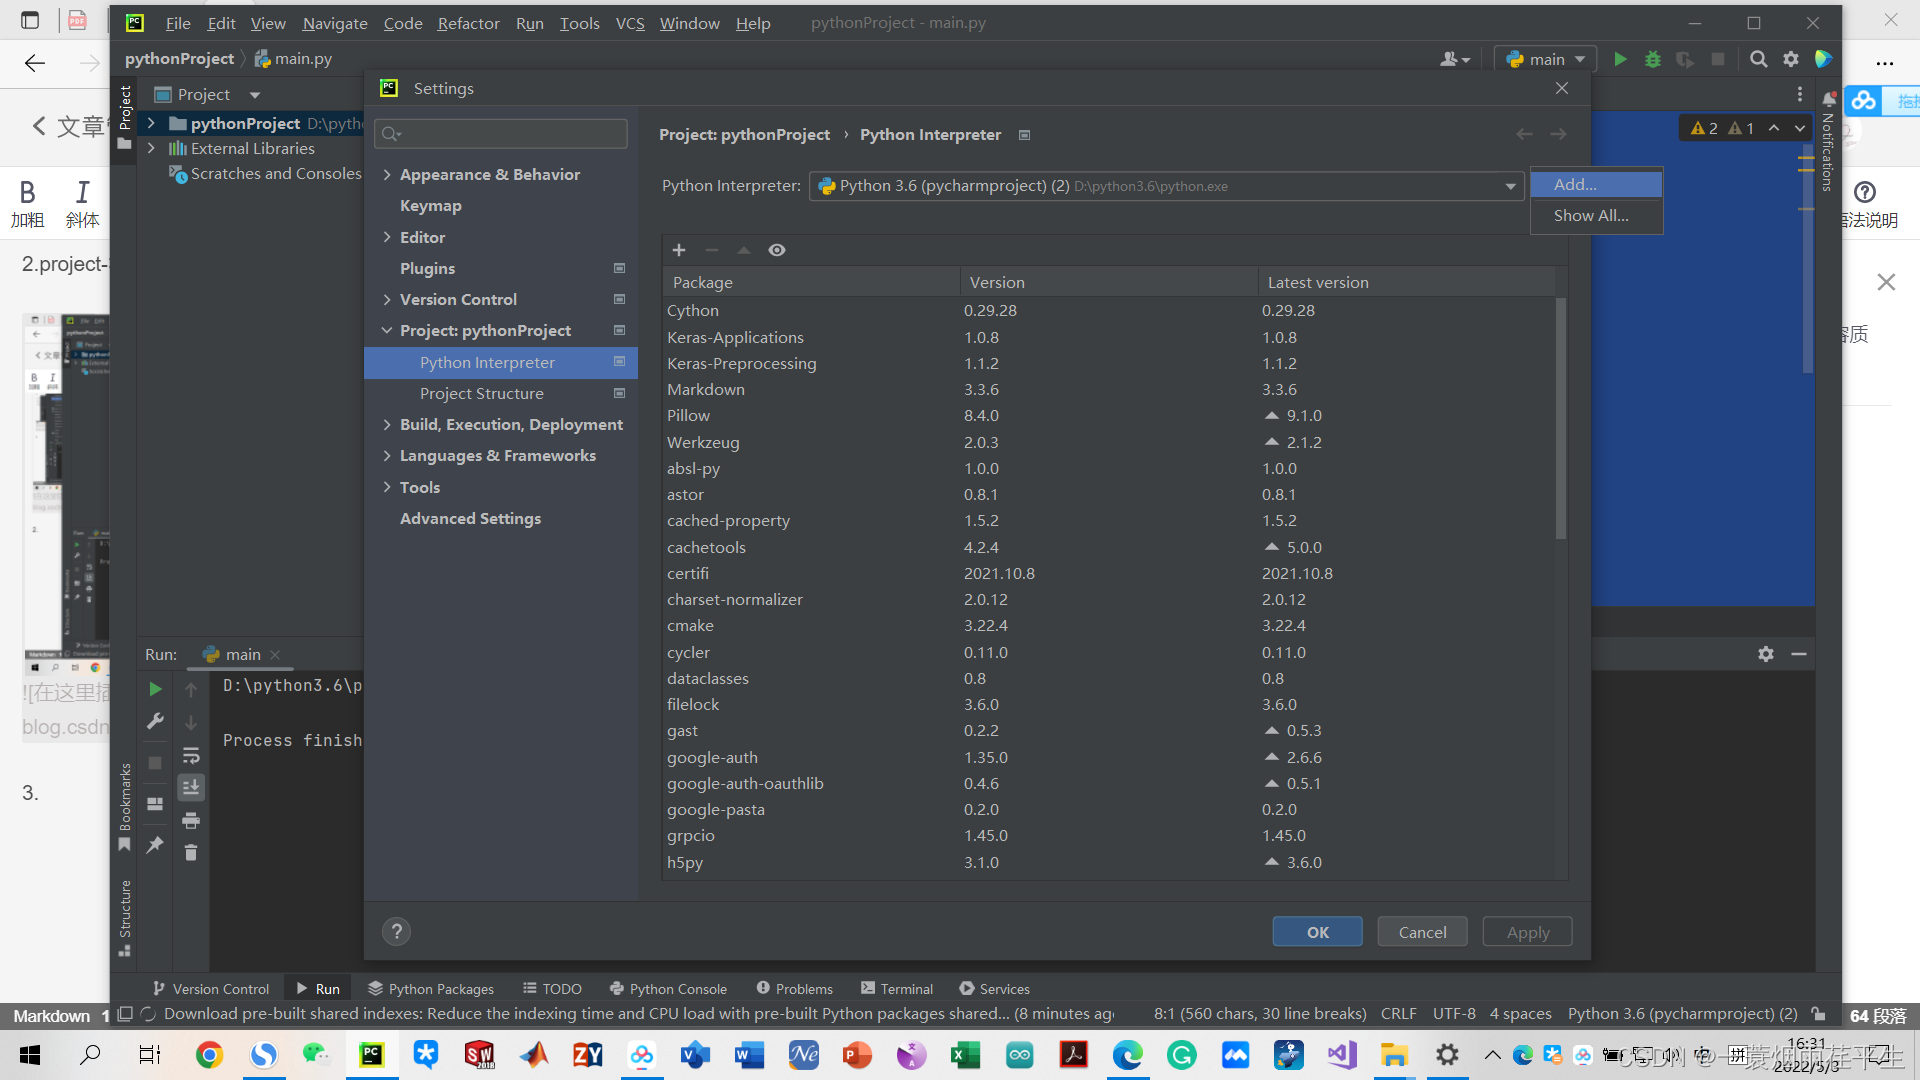Open Search Everywhere magnifier icon
The width and height of the screenshot is (1920, 1080).
(x=1758, y=59)
